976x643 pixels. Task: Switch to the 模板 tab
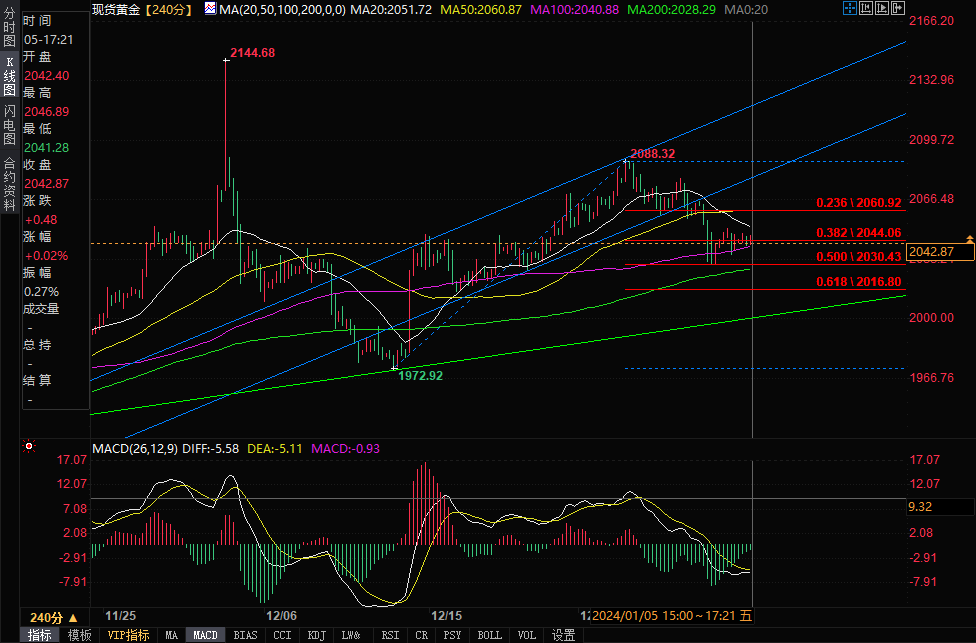[x=80, y=635]
